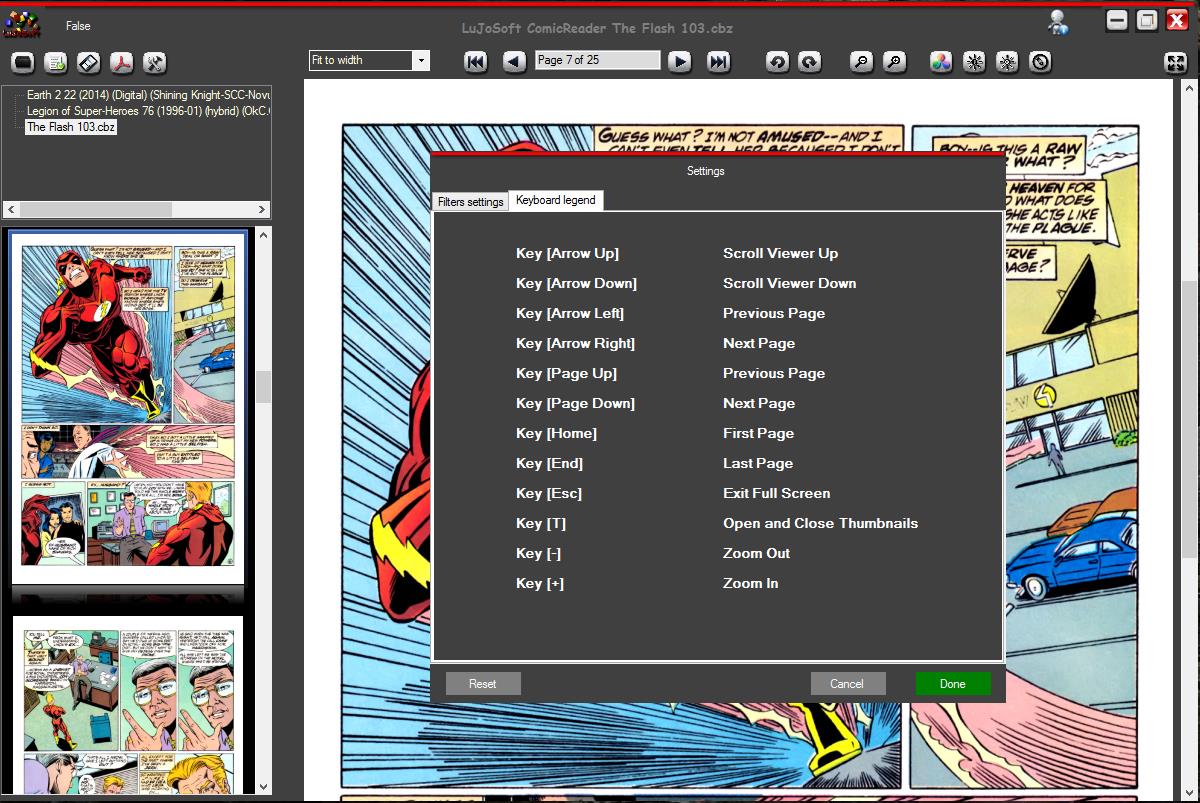
Task: Select the Keyboard legend tab
Action: point(556,200)
